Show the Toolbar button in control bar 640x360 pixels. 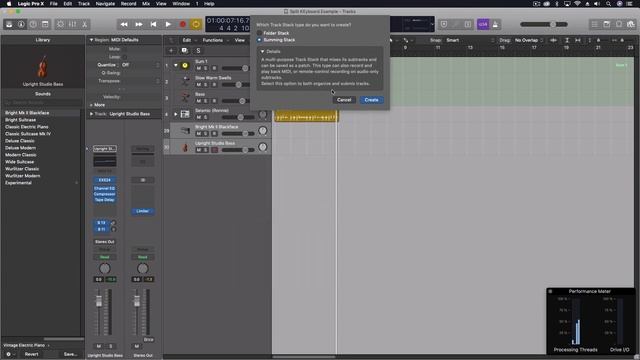point(45,24)
